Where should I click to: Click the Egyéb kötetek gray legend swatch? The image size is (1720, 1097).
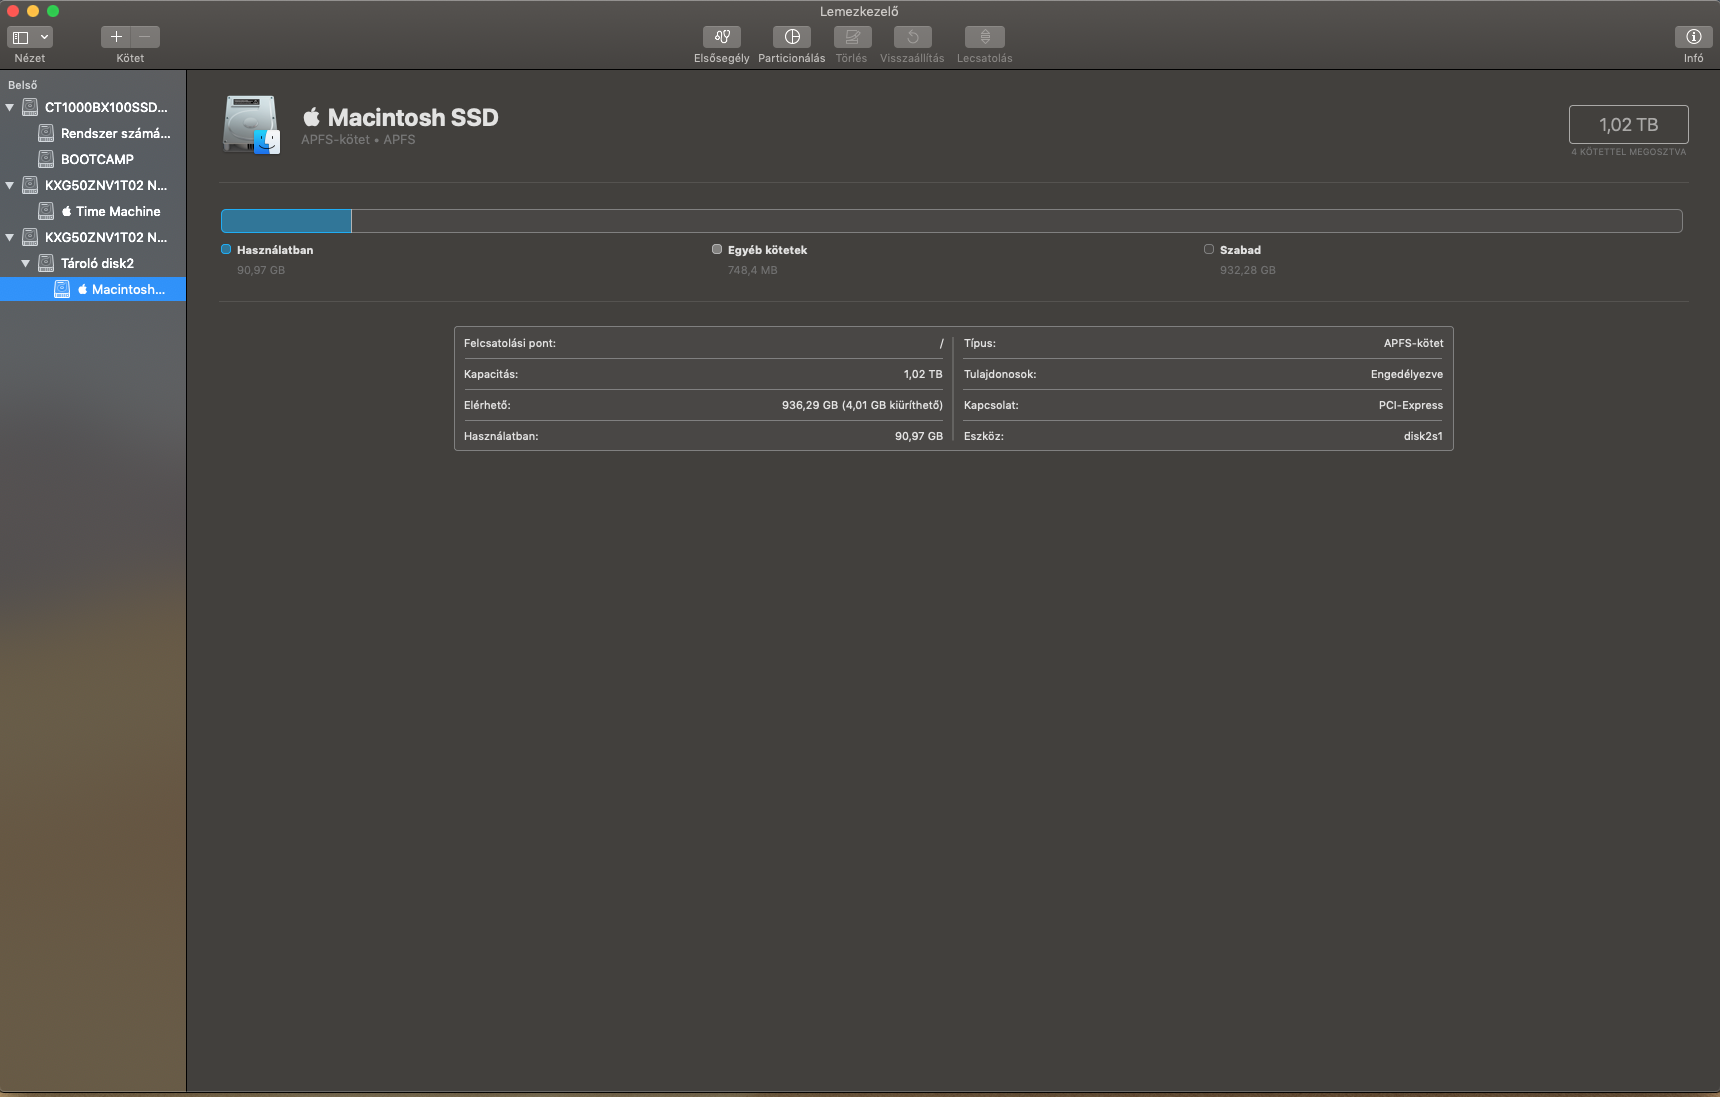coord(717,249)
